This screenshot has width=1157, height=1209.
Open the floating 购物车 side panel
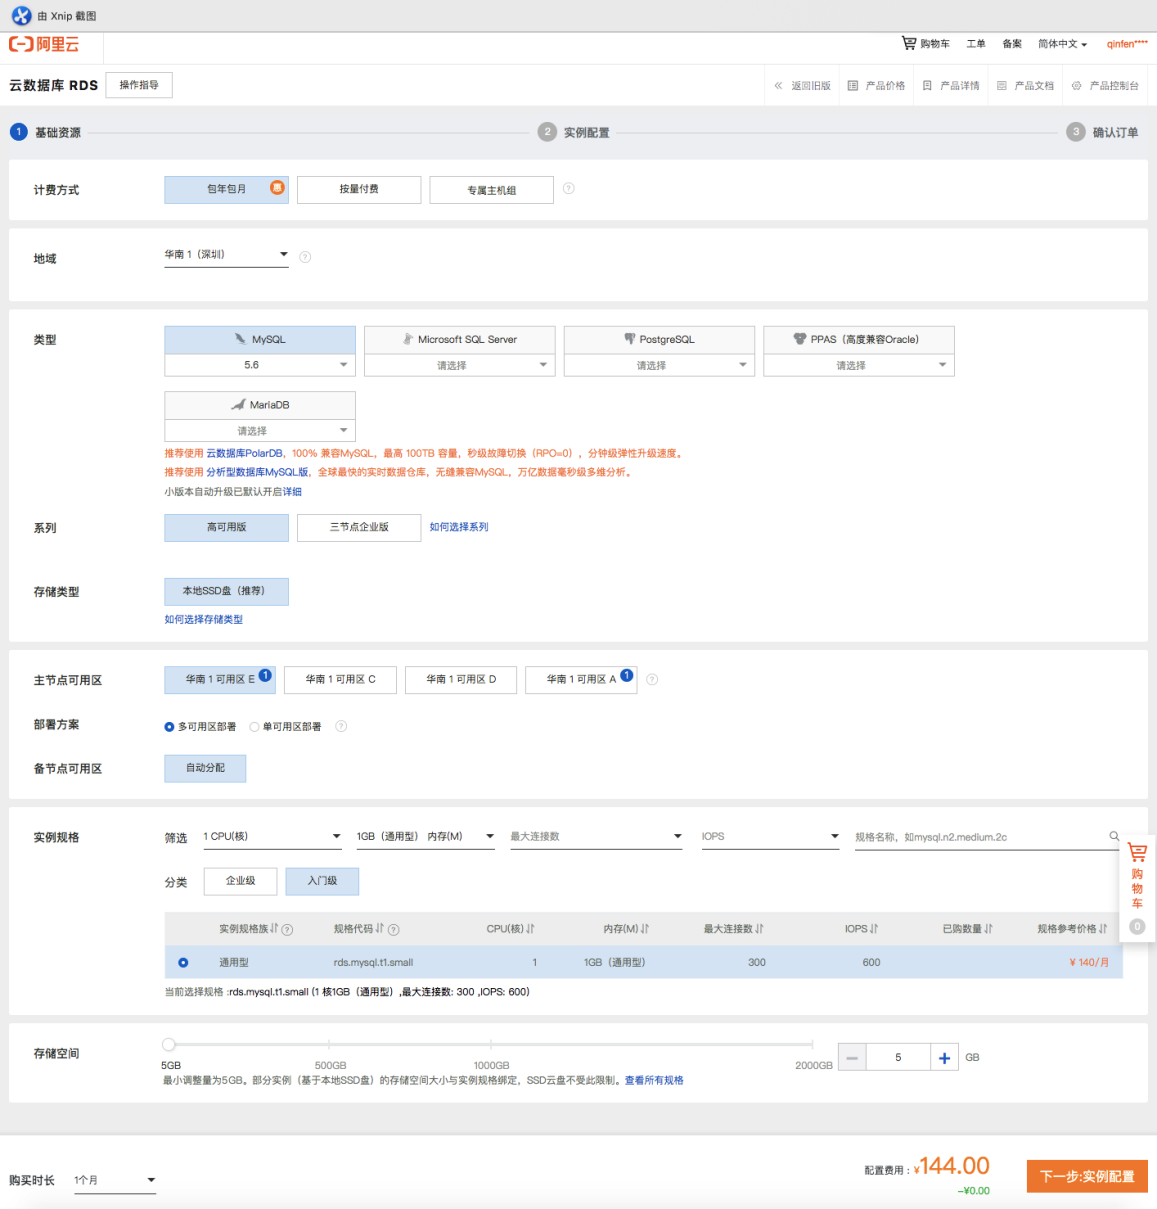[x=1137, y=888]
